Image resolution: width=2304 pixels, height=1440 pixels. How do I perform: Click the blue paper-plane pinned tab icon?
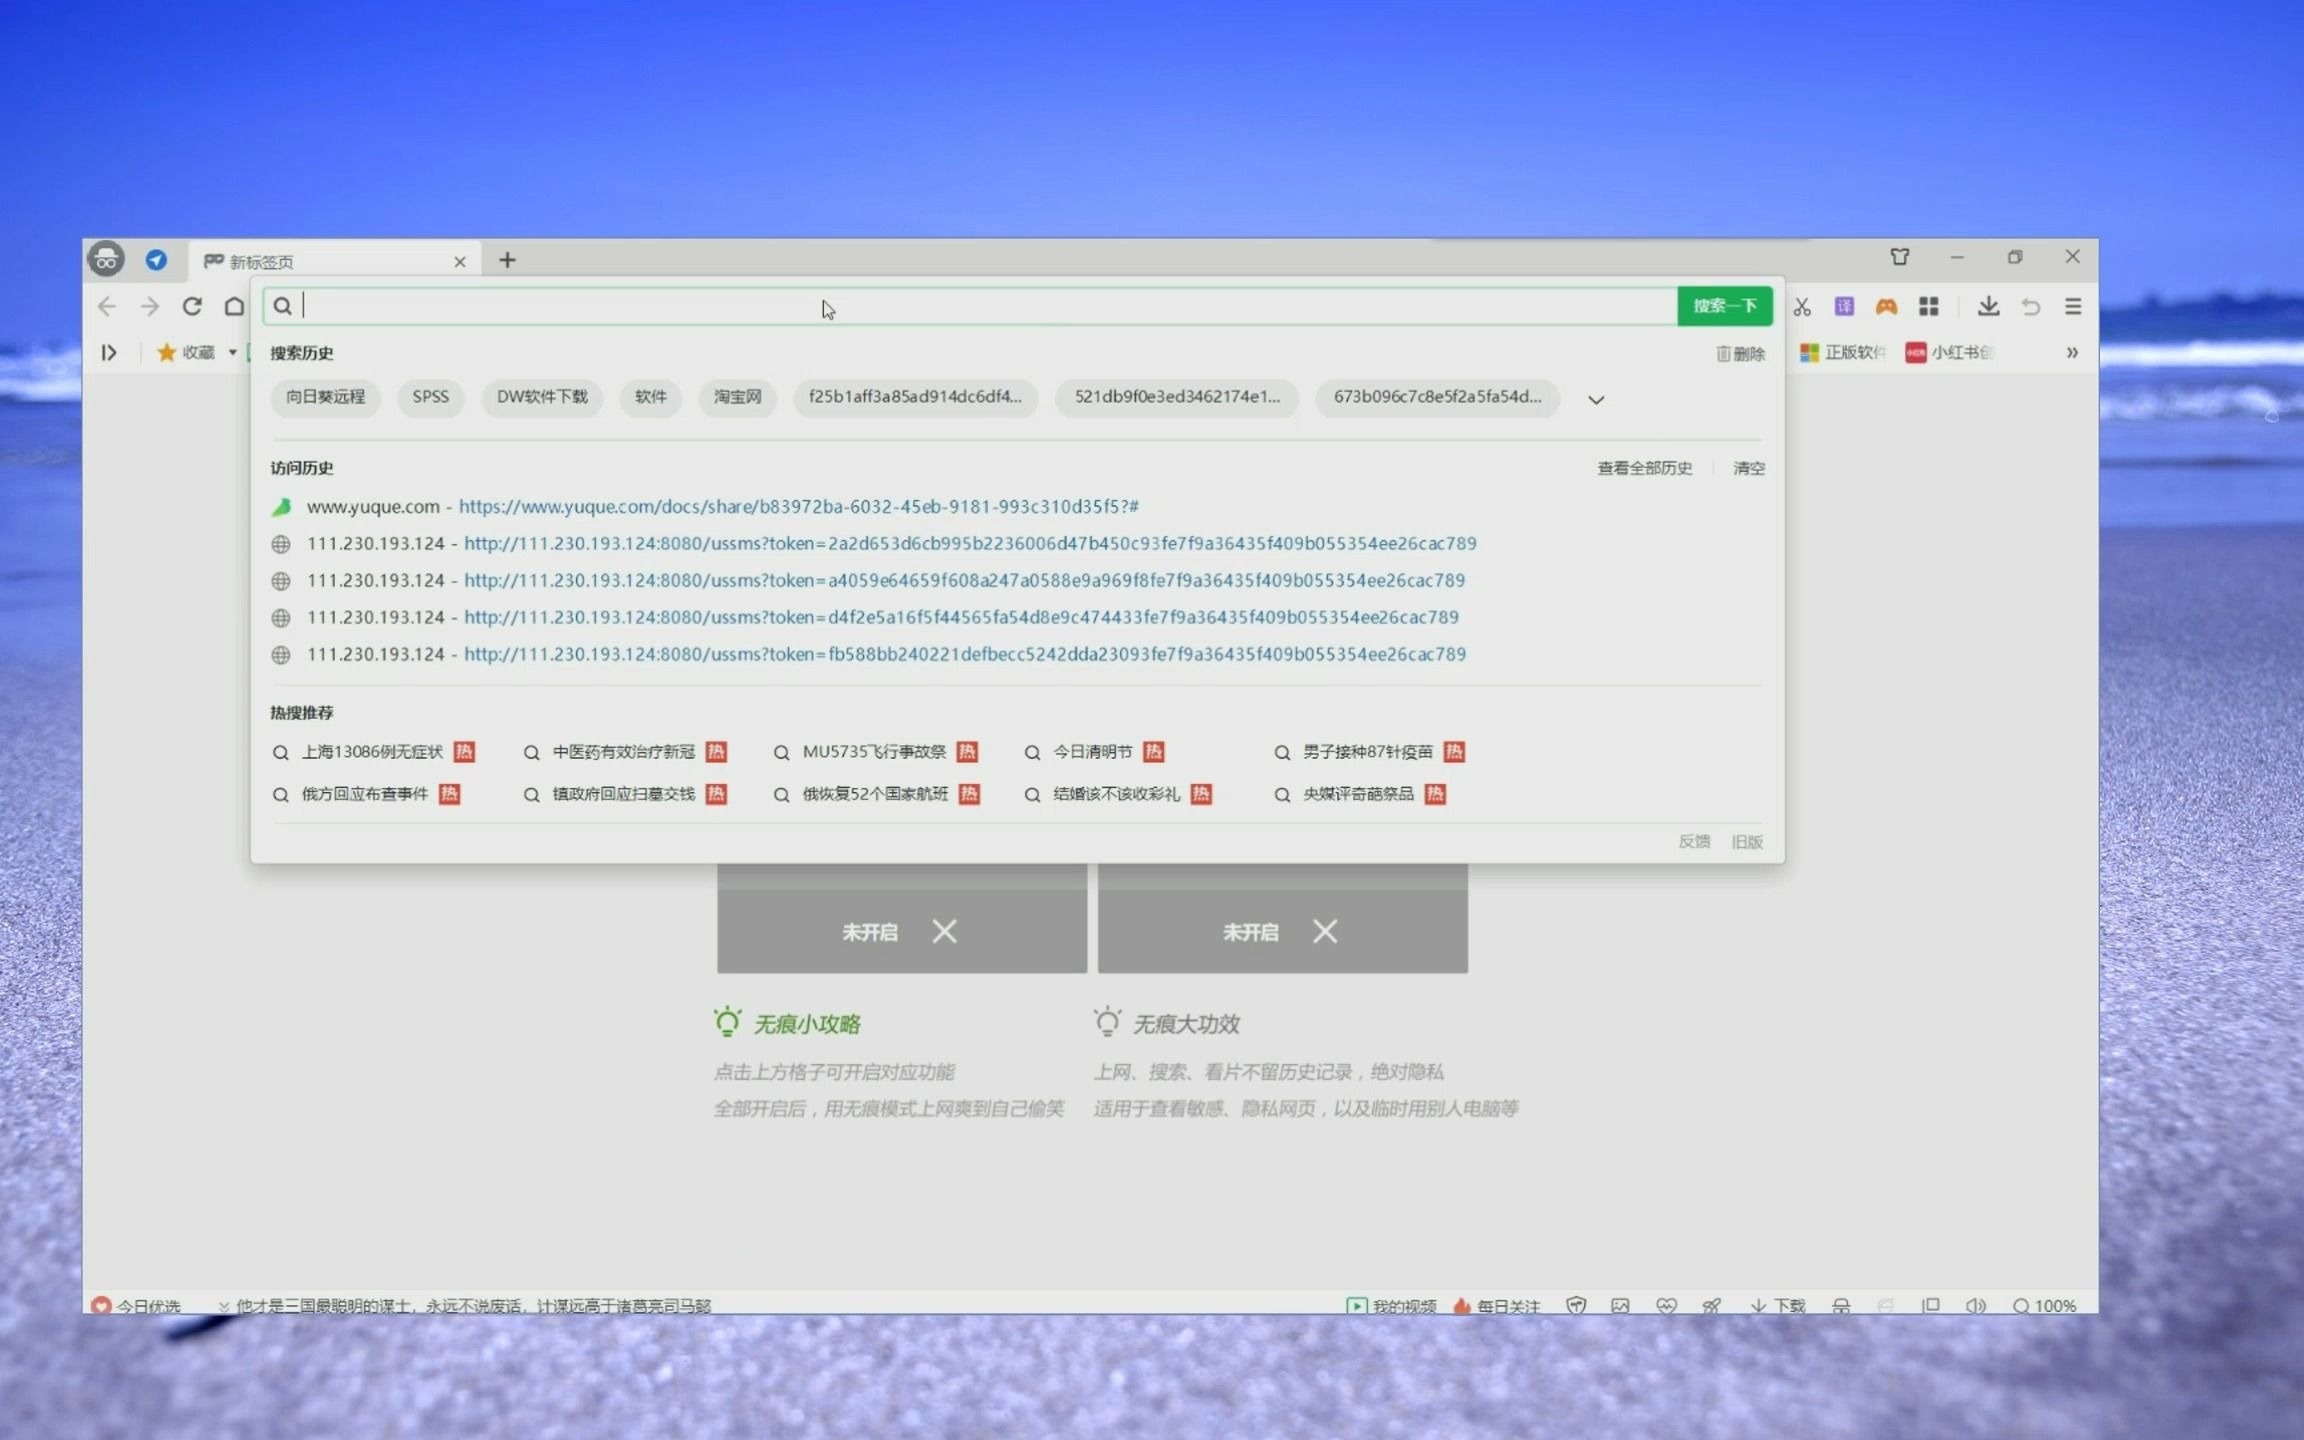coord(156,260)
